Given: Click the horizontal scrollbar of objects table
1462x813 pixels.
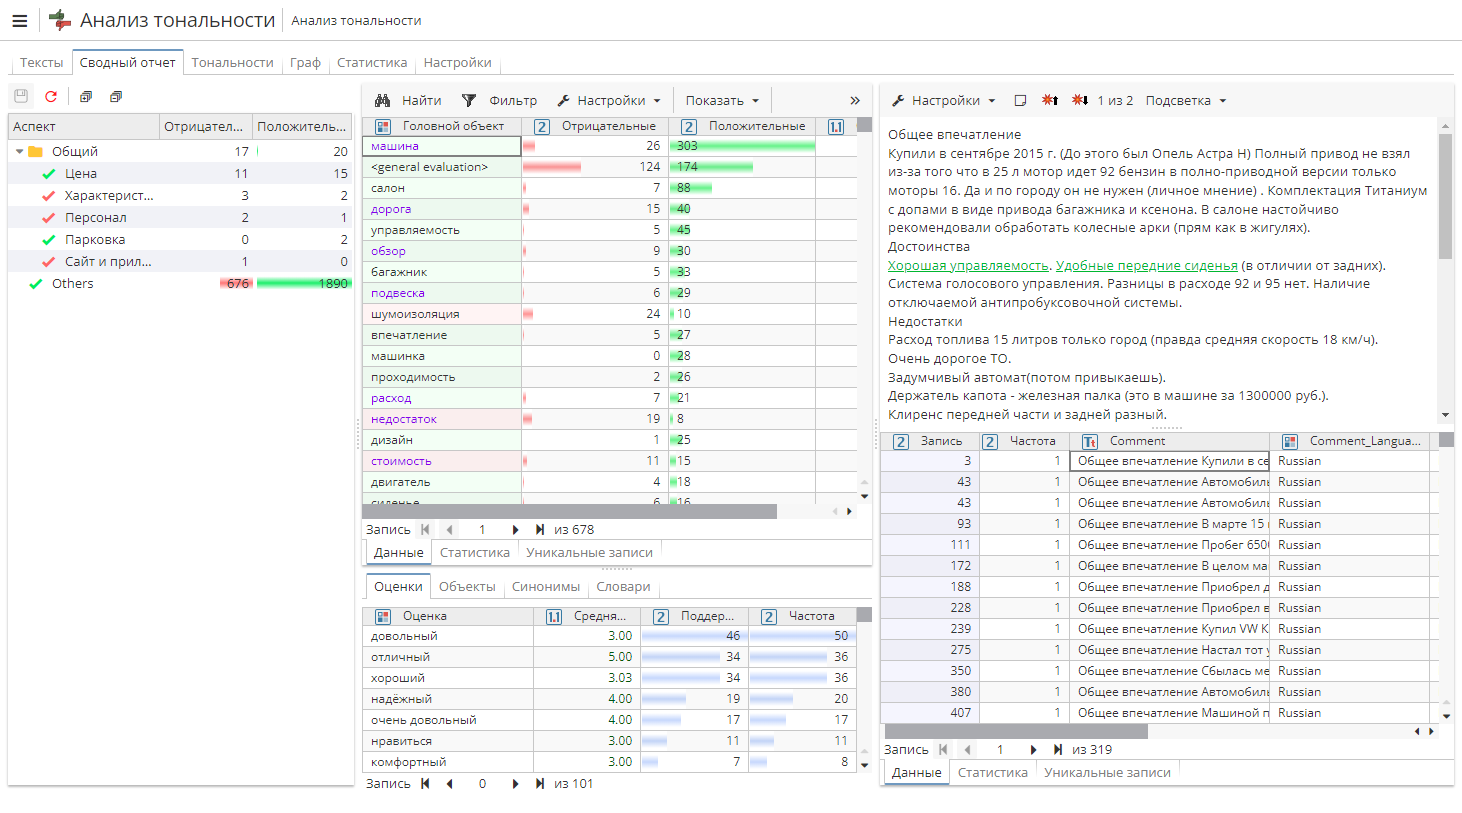Looking at the screenshot, I should click(x=569, y=511).
